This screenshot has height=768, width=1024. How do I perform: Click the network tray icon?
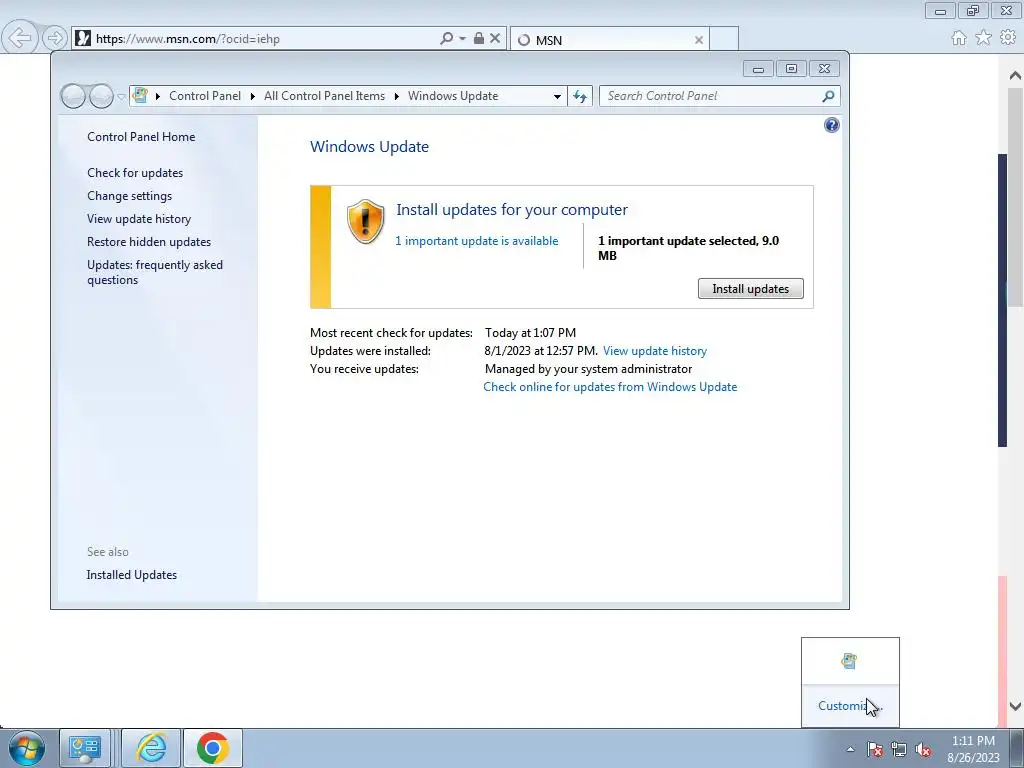[x=899, y=749]
